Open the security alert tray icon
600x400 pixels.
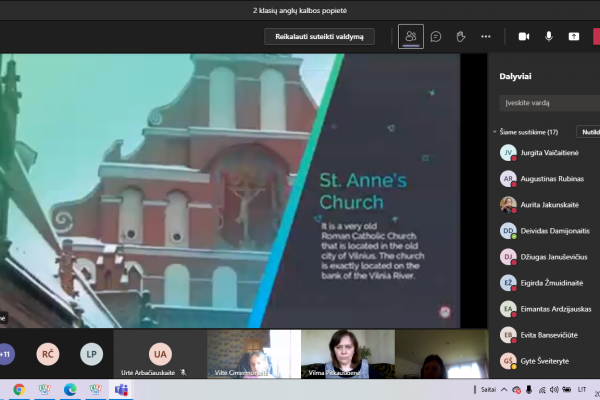point(516,390)
